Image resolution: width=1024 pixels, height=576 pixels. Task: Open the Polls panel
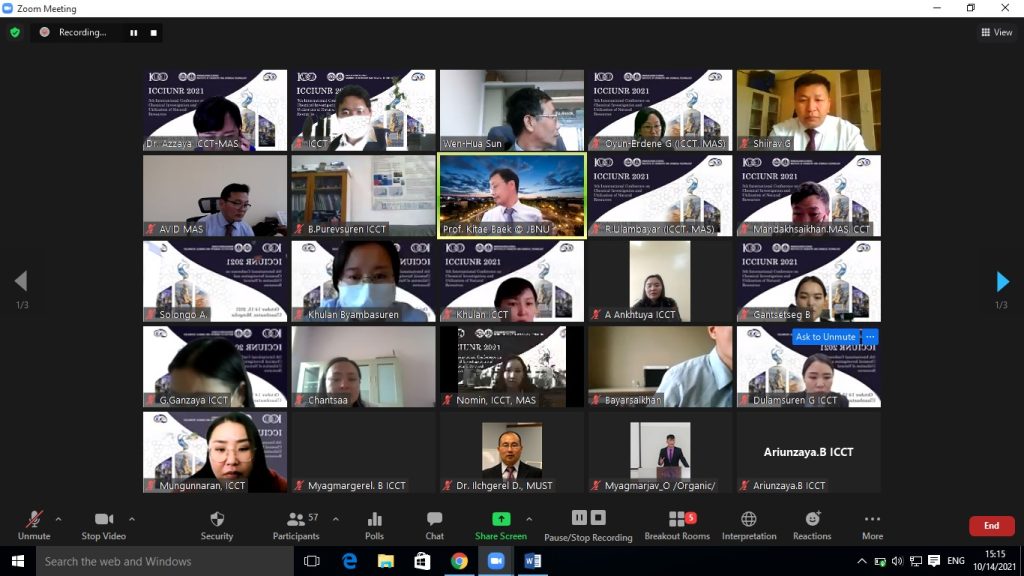coord(374,525)
